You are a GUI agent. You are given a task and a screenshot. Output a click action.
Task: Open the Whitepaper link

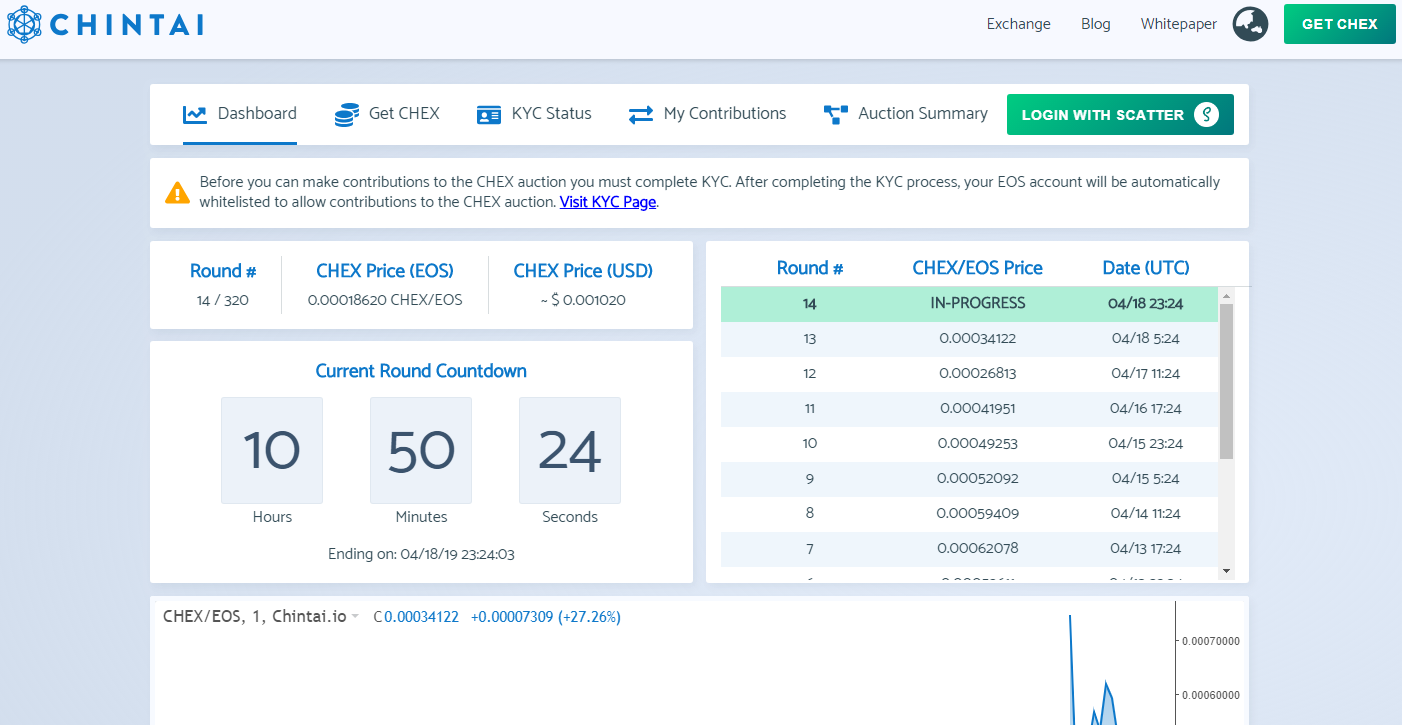(x=1179, y=24)
